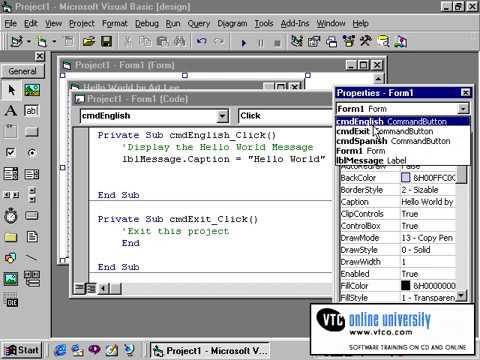The image size is (480, 360).
Task: Click the Add Form toolbar icon
Action: [x=42, y=42]
